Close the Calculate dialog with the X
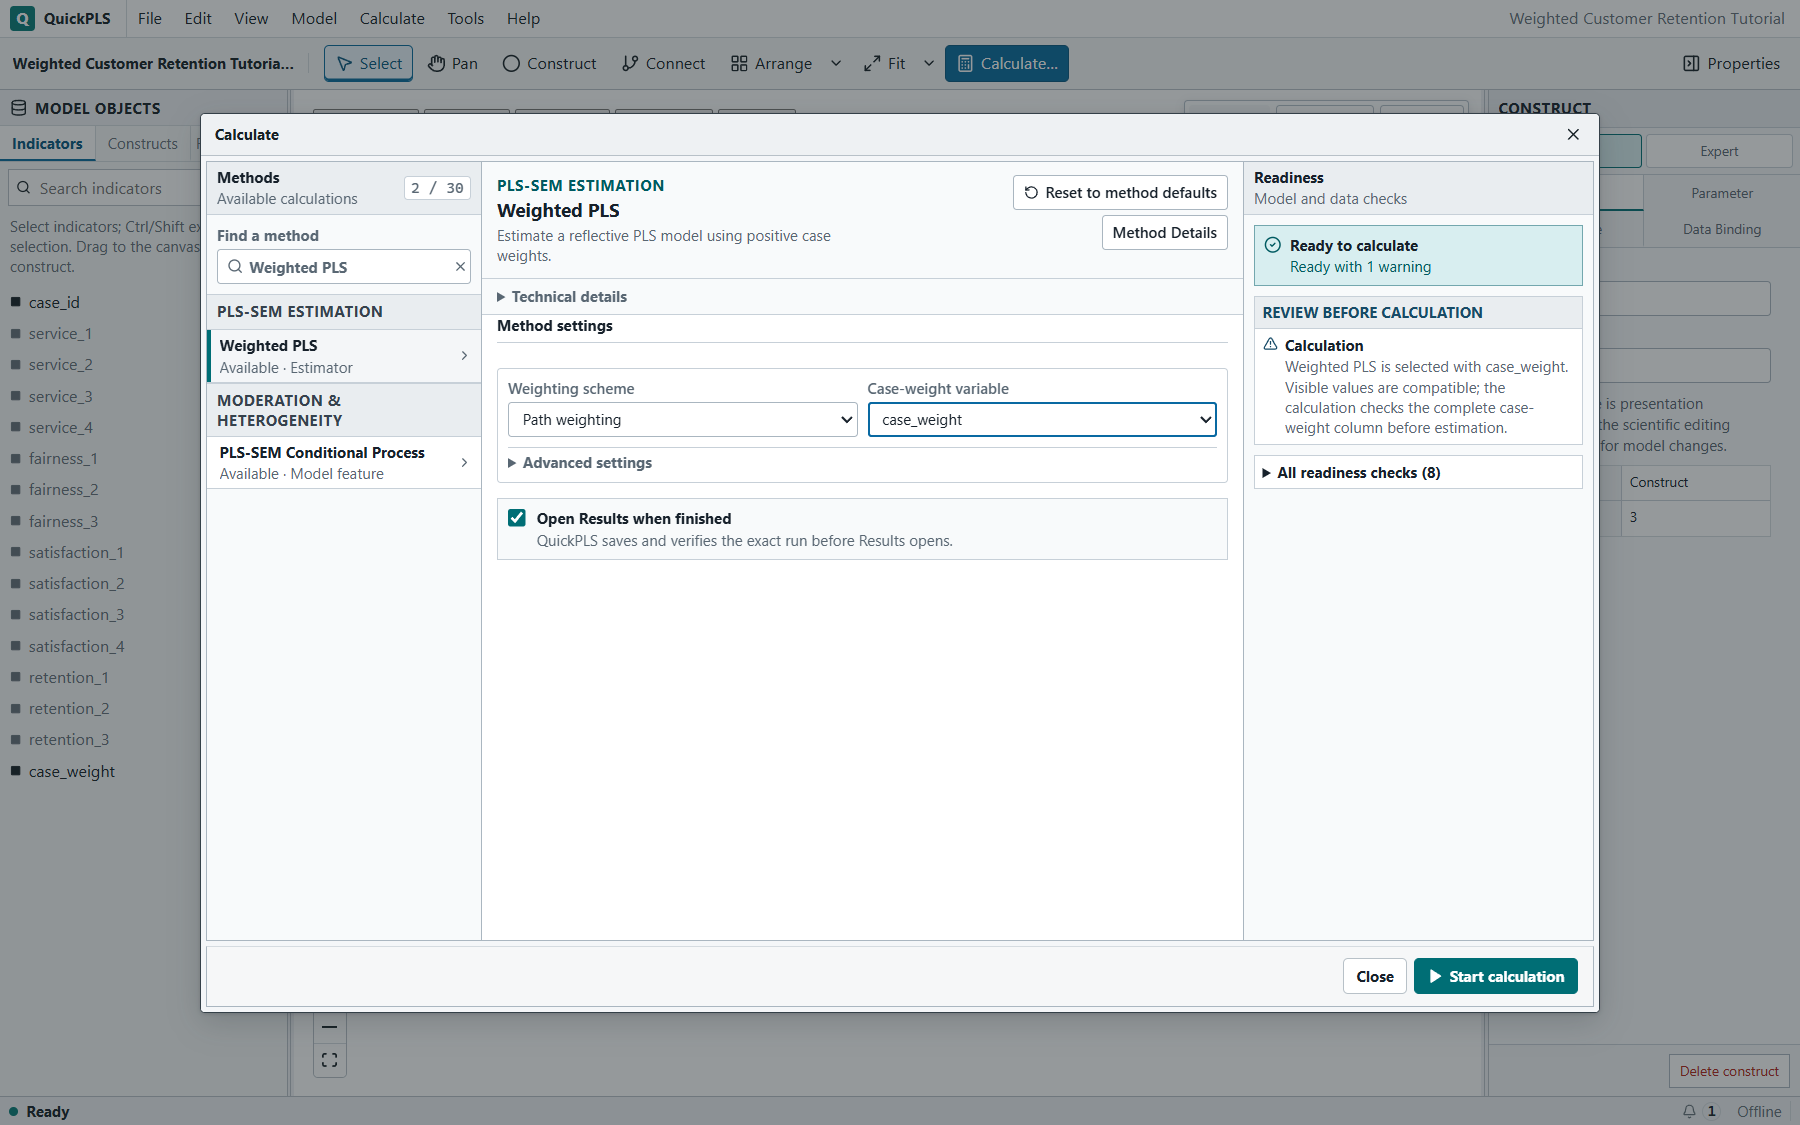 [x=1573, y=134]
